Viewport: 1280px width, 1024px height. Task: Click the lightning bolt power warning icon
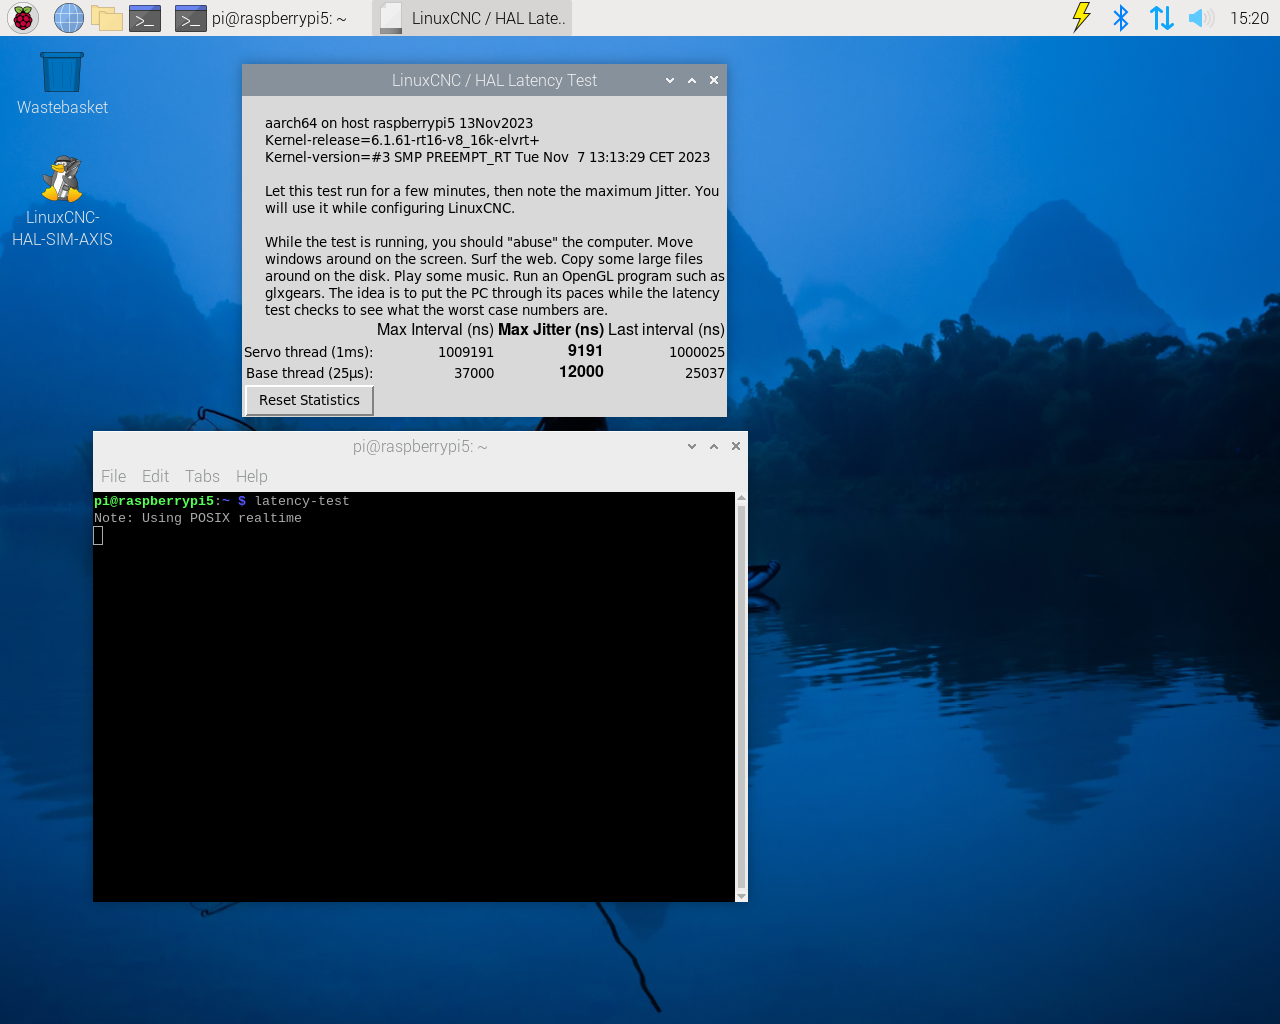coord(1081,18)
